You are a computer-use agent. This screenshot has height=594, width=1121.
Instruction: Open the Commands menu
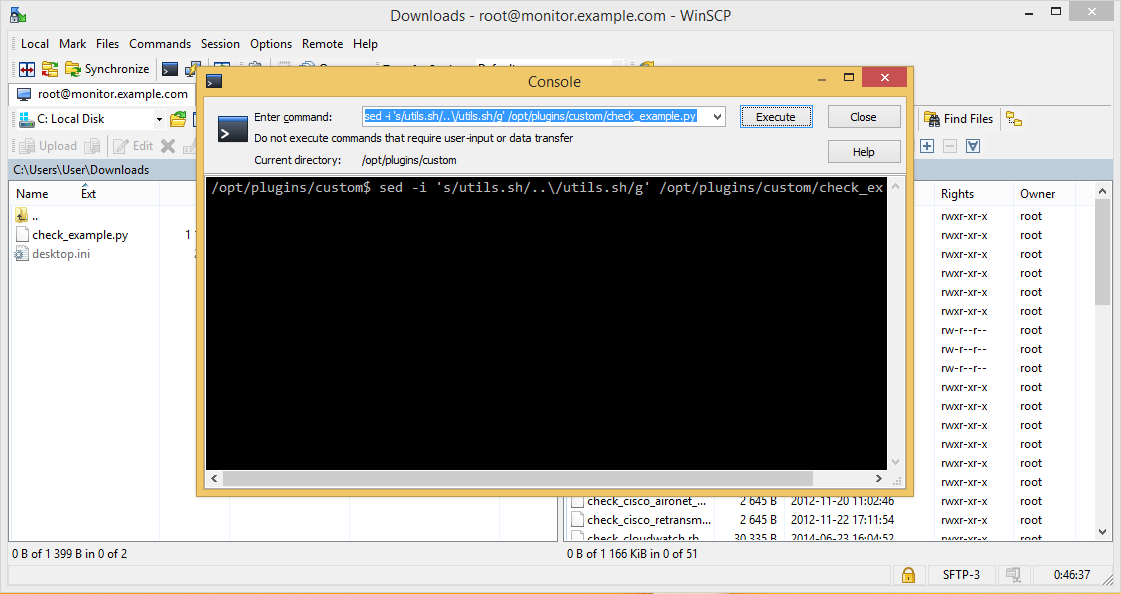pos(160,44)
